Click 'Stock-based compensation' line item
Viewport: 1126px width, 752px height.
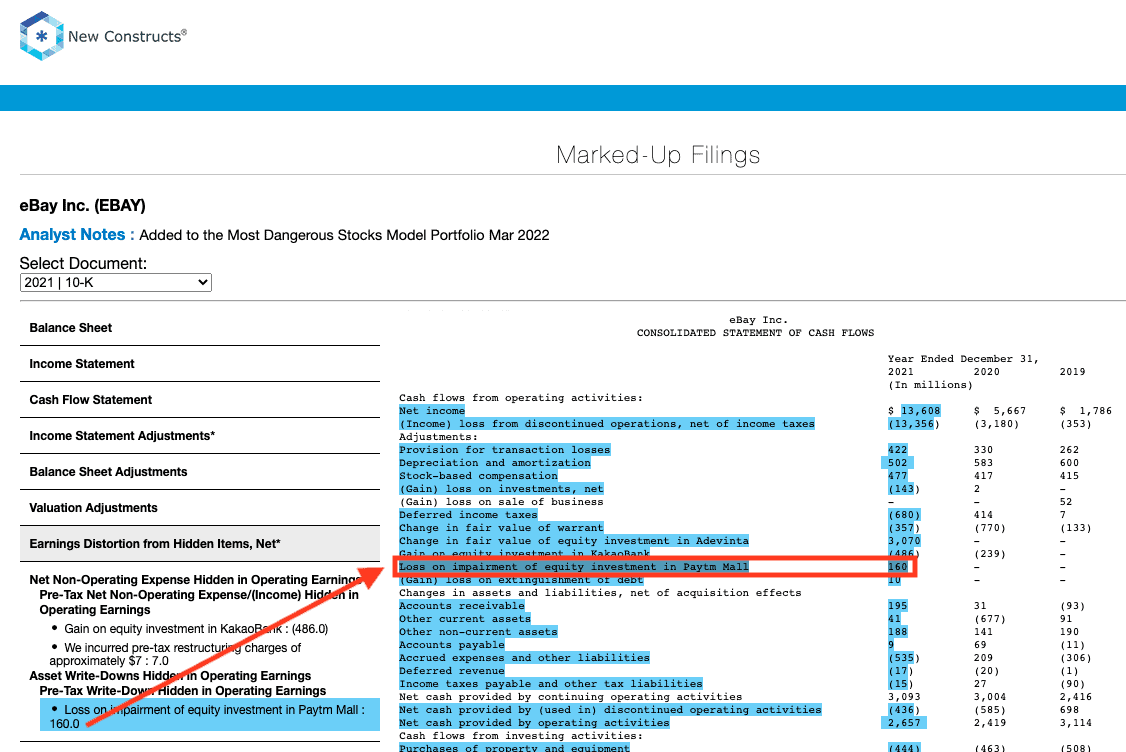(478, 476)
